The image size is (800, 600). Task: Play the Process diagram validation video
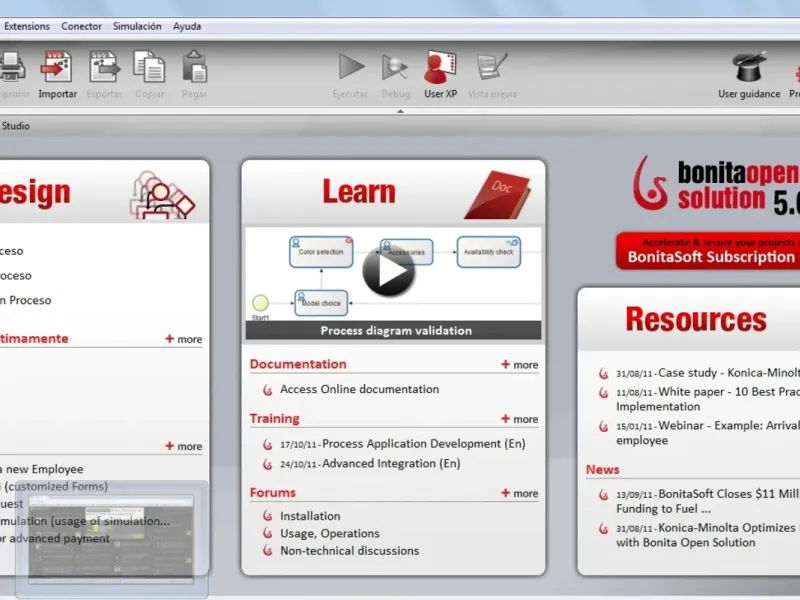coord(389,271)
